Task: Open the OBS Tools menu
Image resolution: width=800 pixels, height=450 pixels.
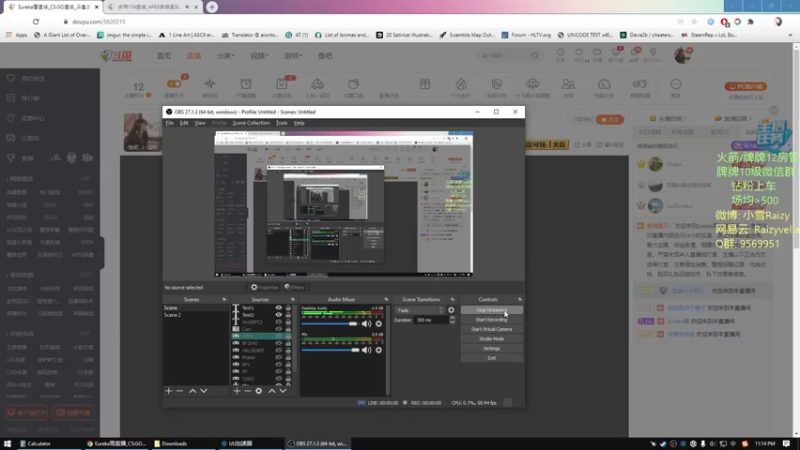Action: coord(282,123)
